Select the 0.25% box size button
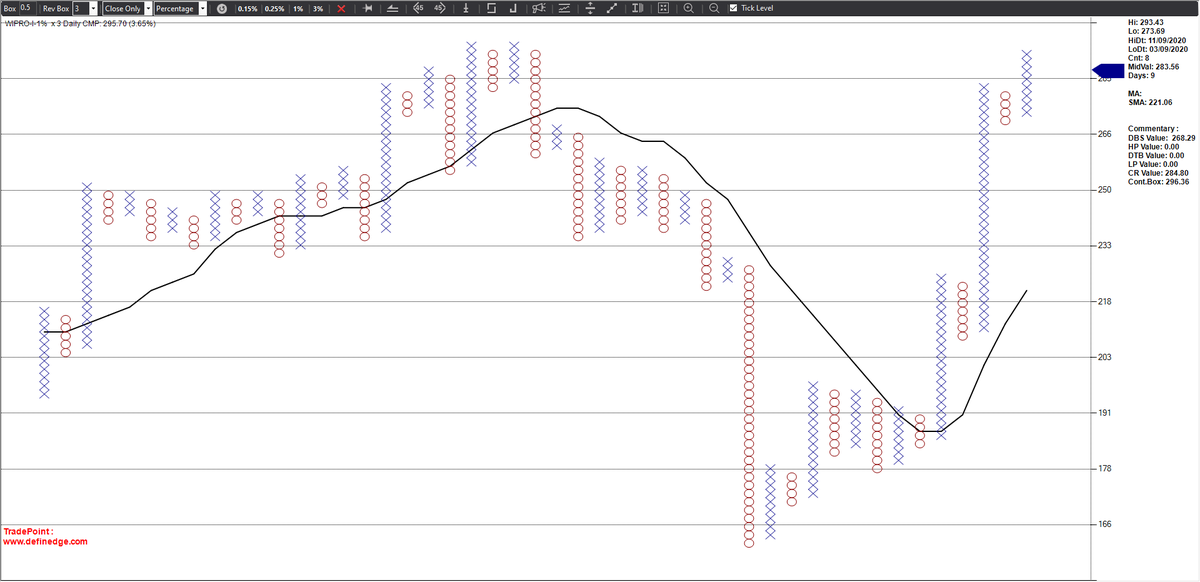The width and height of the screenshot is (1200, 582). pos(275,8)
